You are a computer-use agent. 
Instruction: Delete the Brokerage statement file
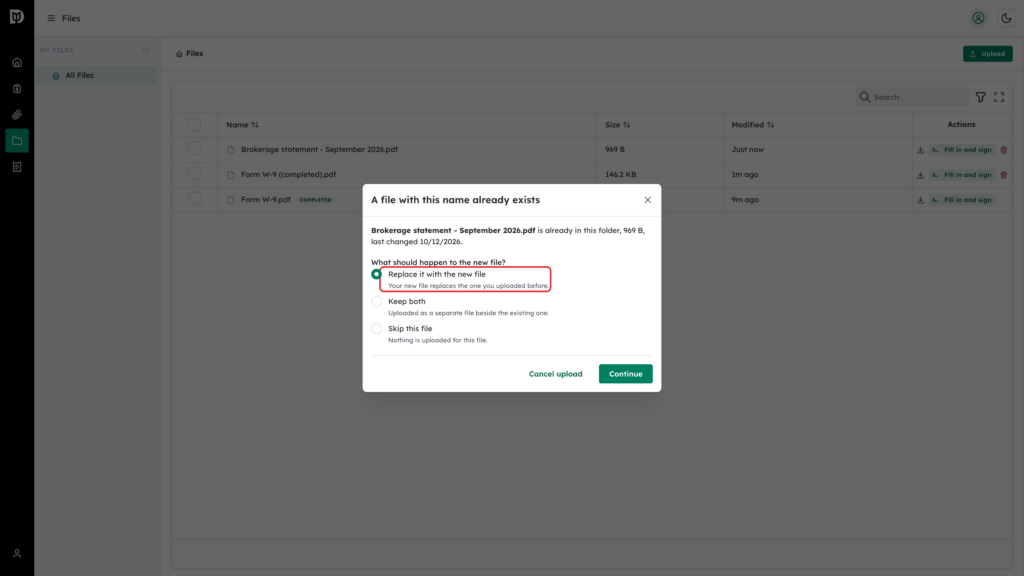click(x=1004, y=150)
